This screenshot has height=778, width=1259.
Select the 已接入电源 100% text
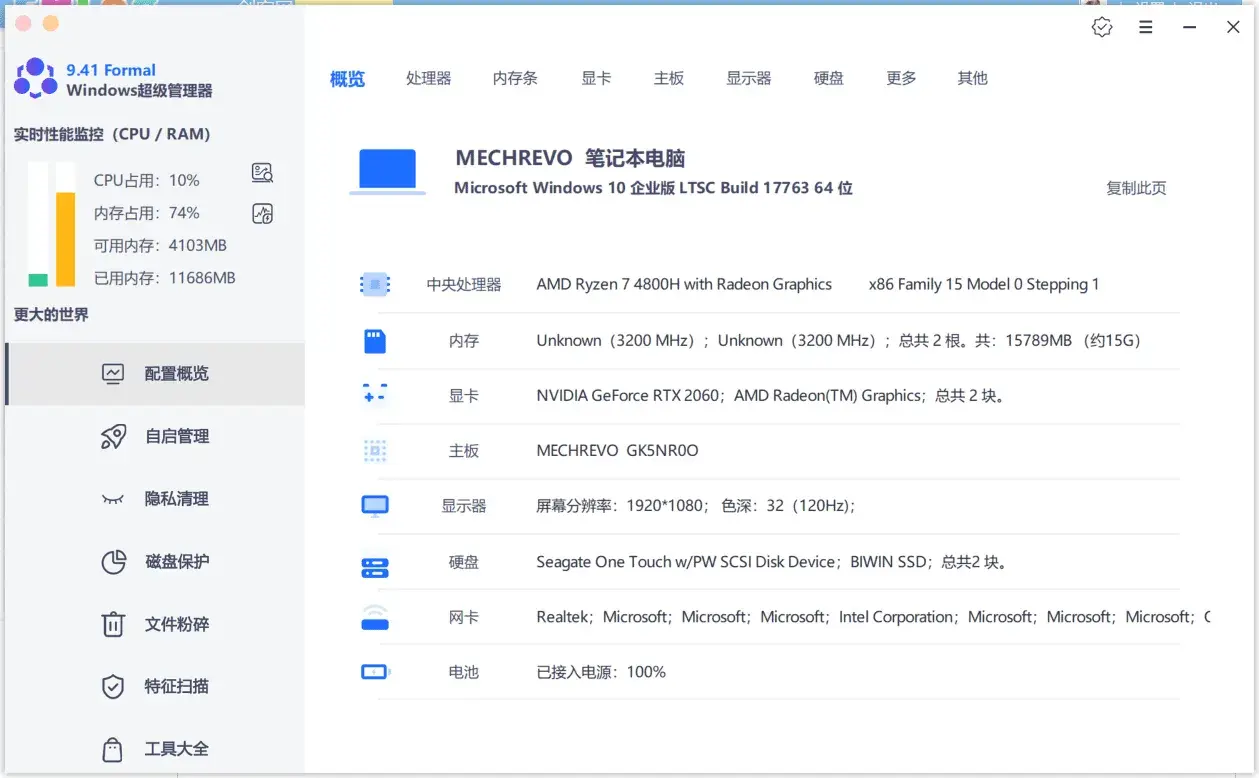click(x=601, y=672)
